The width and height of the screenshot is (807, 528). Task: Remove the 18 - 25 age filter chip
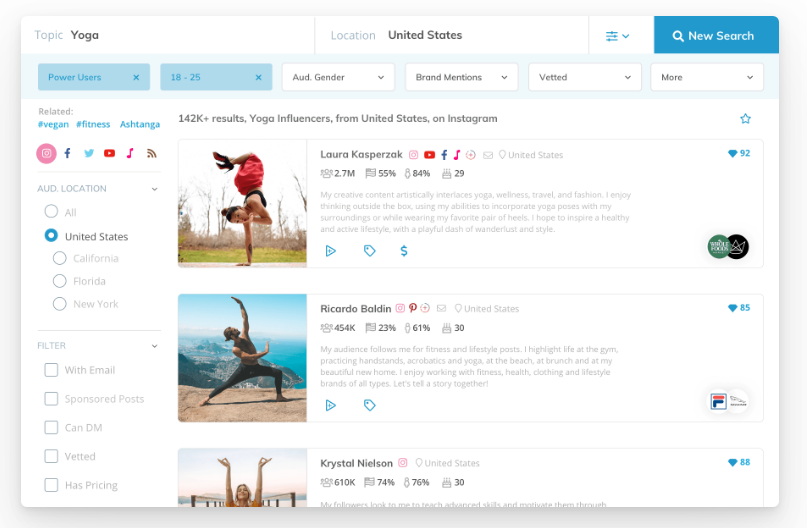[x=258, y=77]
